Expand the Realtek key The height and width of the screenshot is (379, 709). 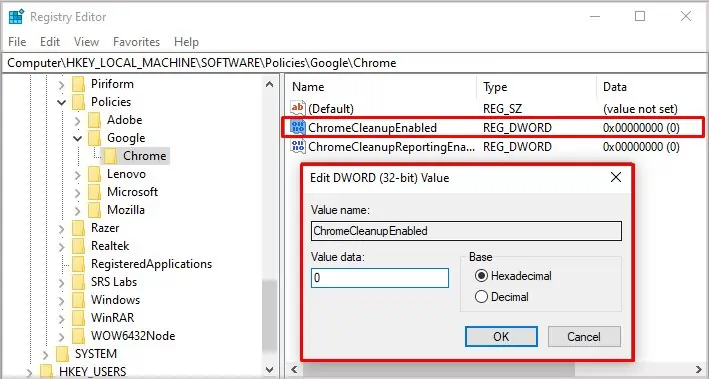pyautogui.click(x=61, y=246)
